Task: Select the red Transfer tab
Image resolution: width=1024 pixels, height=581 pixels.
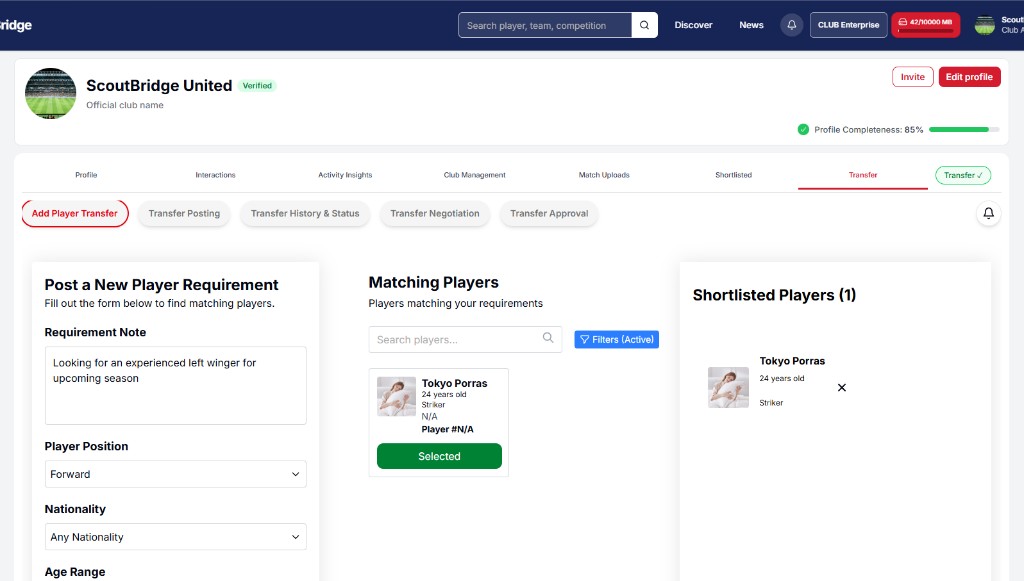Action: coord(863,175)
